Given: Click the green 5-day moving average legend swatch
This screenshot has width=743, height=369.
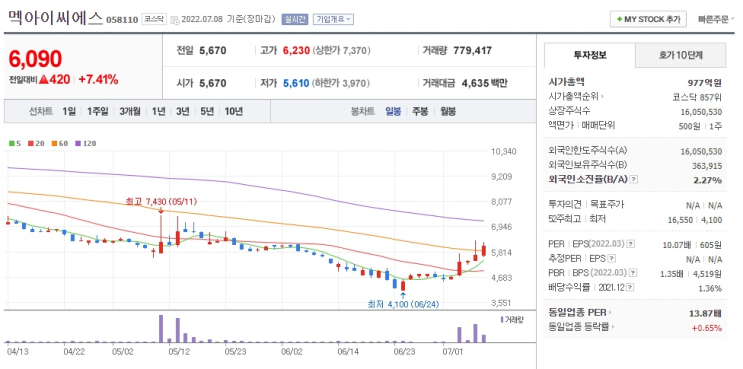Looking at the screenshot, I should point(11,143).
